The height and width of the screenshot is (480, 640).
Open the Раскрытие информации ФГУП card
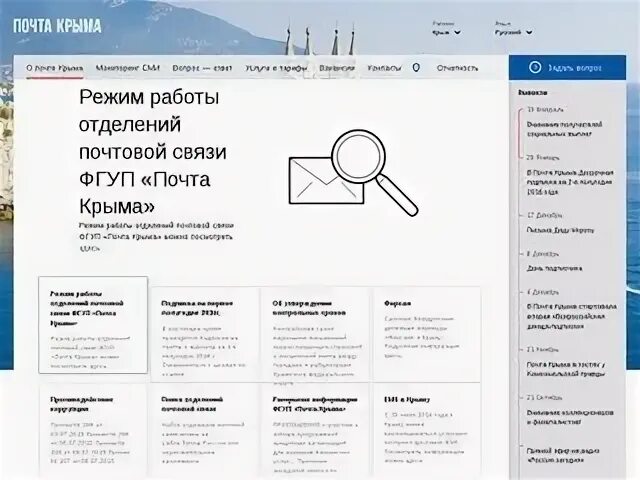point(315,429)
